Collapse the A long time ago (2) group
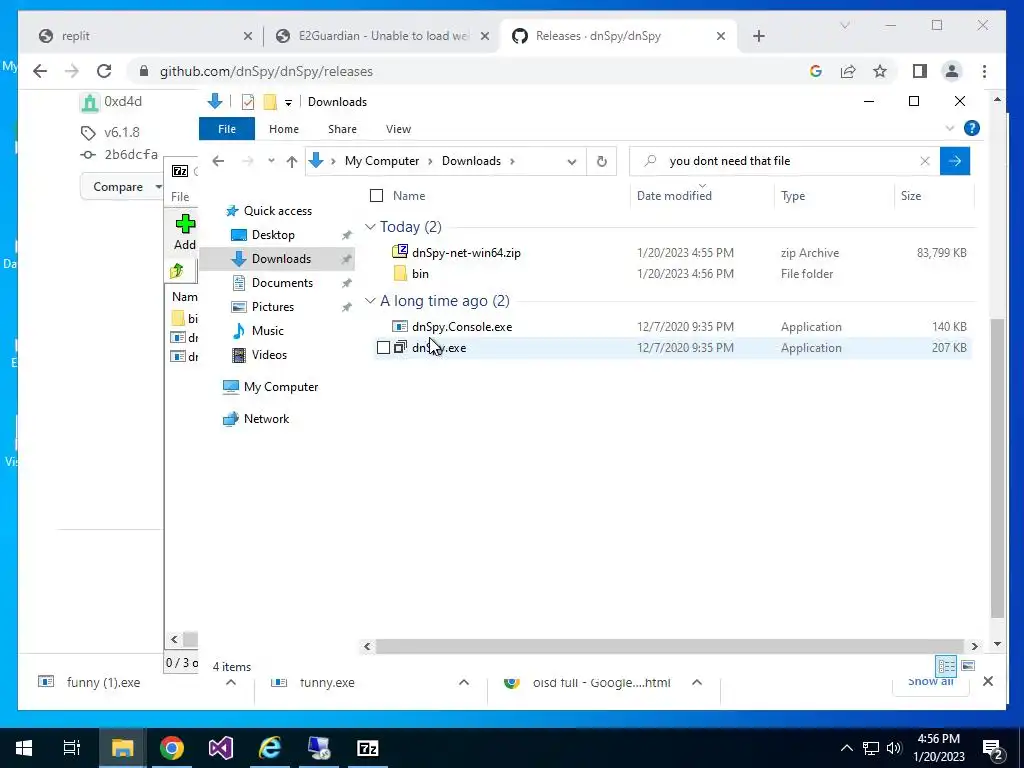Image resolution: width=1024 pixels, height=768 pixels. (x=370, y=300)
